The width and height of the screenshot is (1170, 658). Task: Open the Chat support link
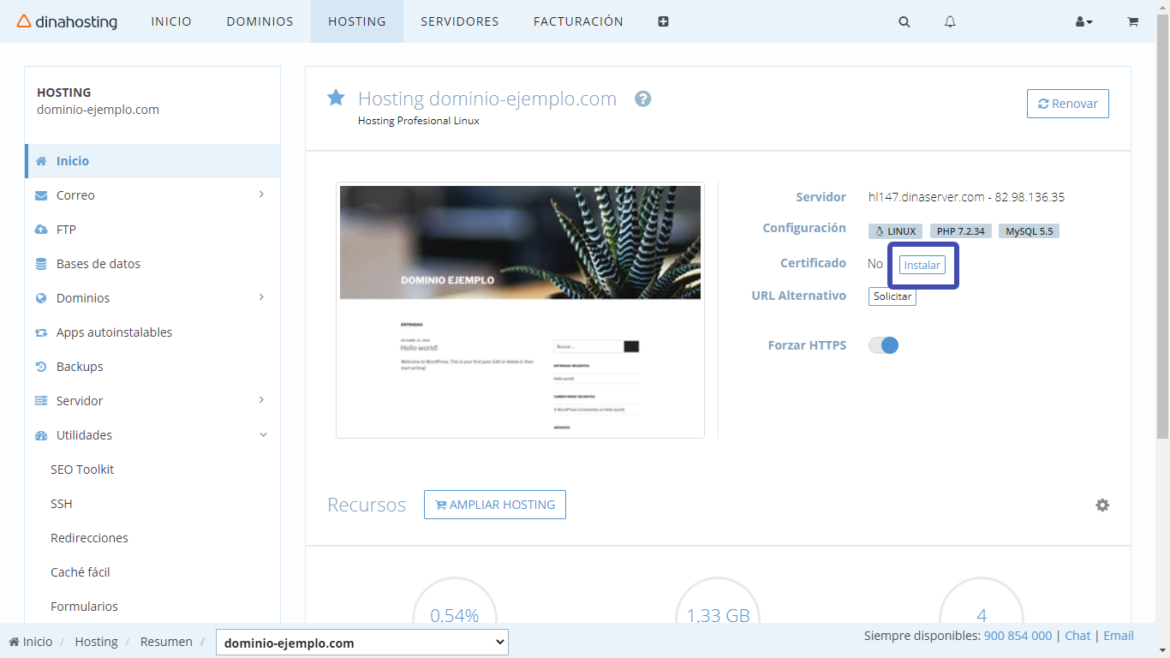tap(1077, 635)
